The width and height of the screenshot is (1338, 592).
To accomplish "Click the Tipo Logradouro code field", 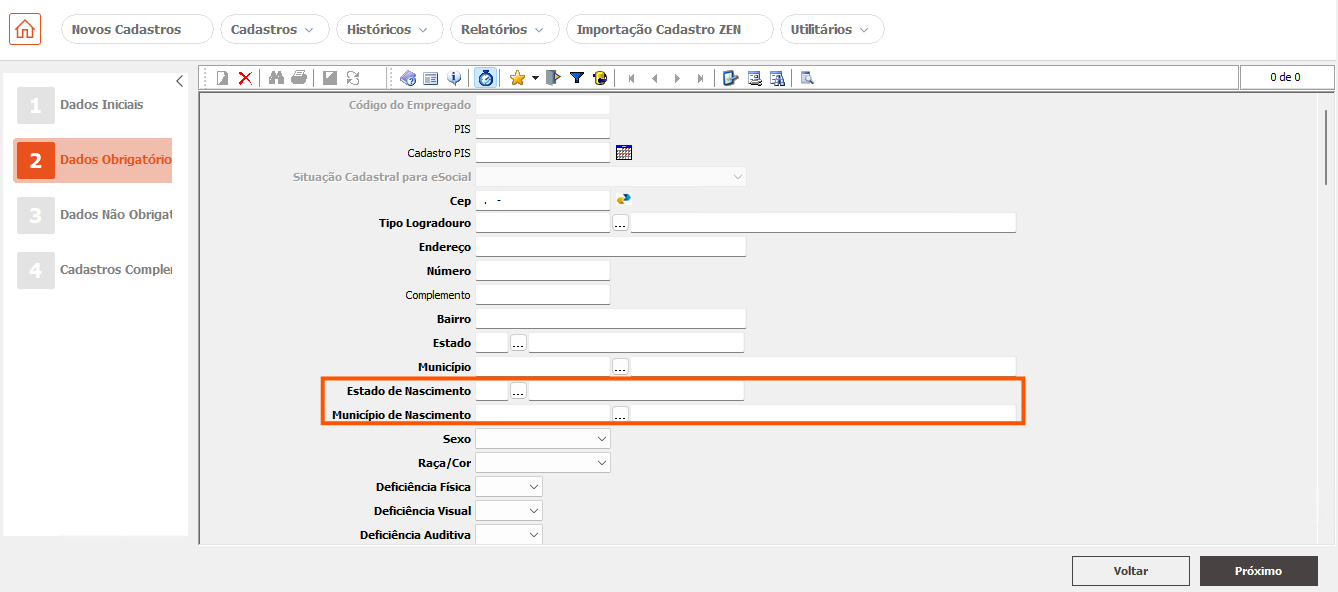I will [x=543, y=223].
